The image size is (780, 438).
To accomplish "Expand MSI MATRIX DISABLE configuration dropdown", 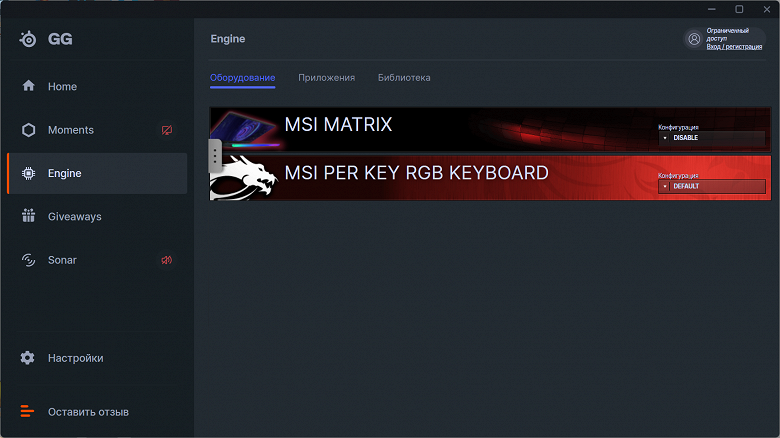I will click(x=711, y=138).
